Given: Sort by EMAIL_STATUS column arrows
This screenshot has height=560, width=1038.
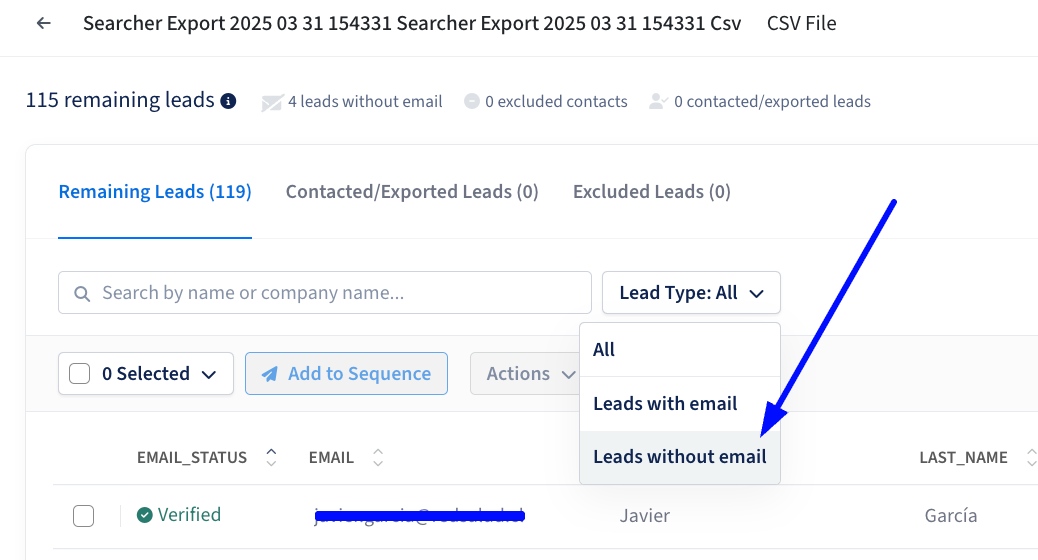Looking at the screenshot, I should (x=271, y=457).
